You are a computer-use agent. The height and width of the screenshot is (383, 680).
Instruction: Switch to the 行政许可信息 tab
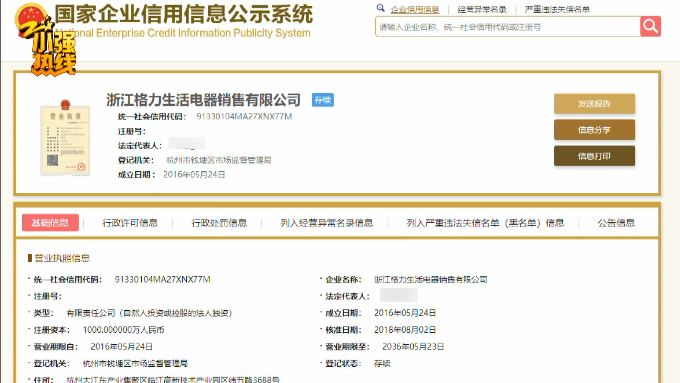(x=130, y=223)
